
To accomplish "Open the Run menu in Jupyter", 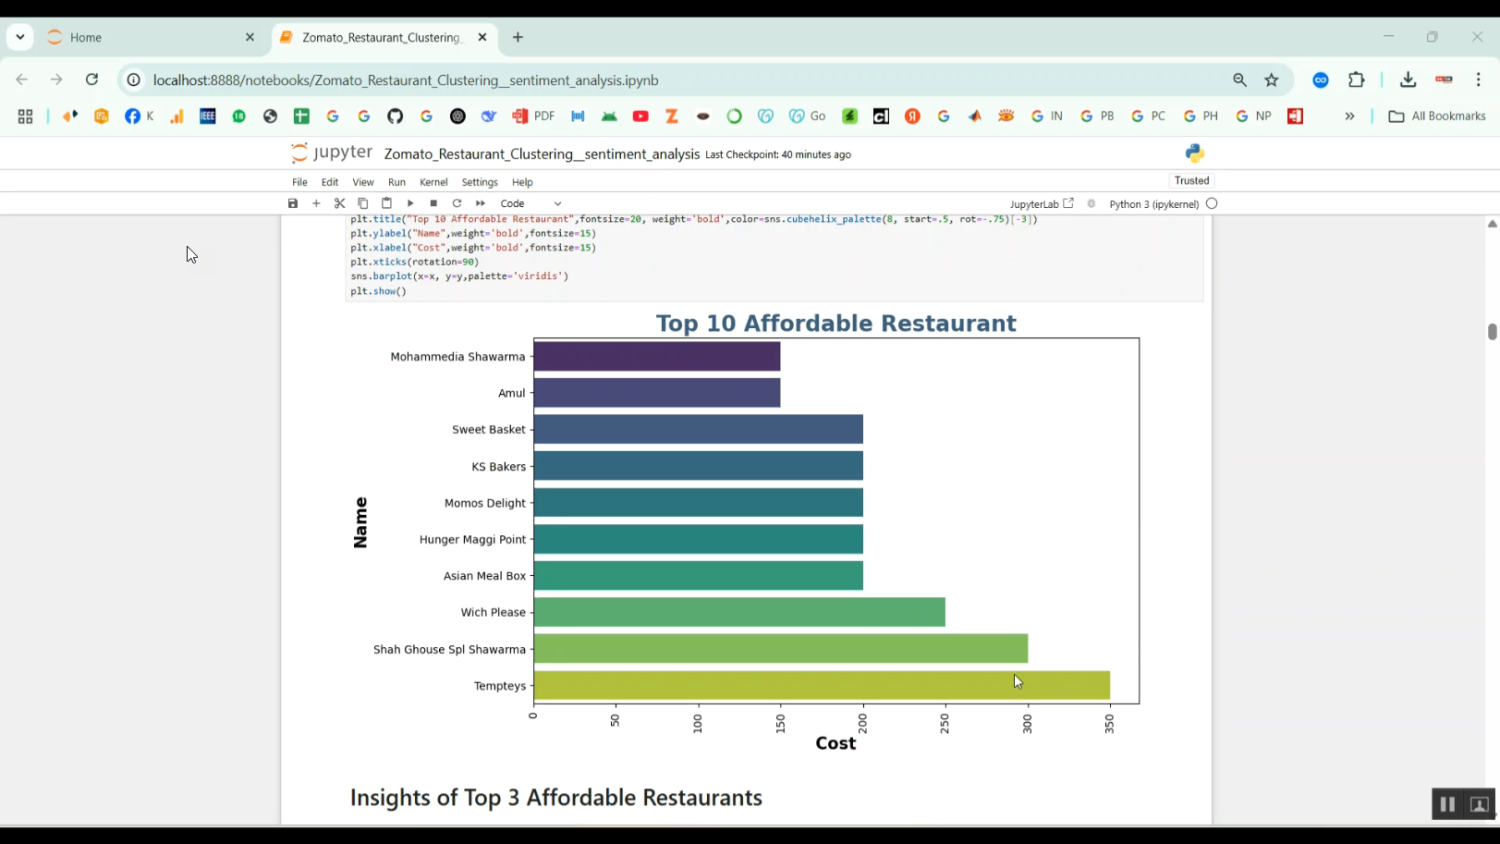I will point(397,182).
